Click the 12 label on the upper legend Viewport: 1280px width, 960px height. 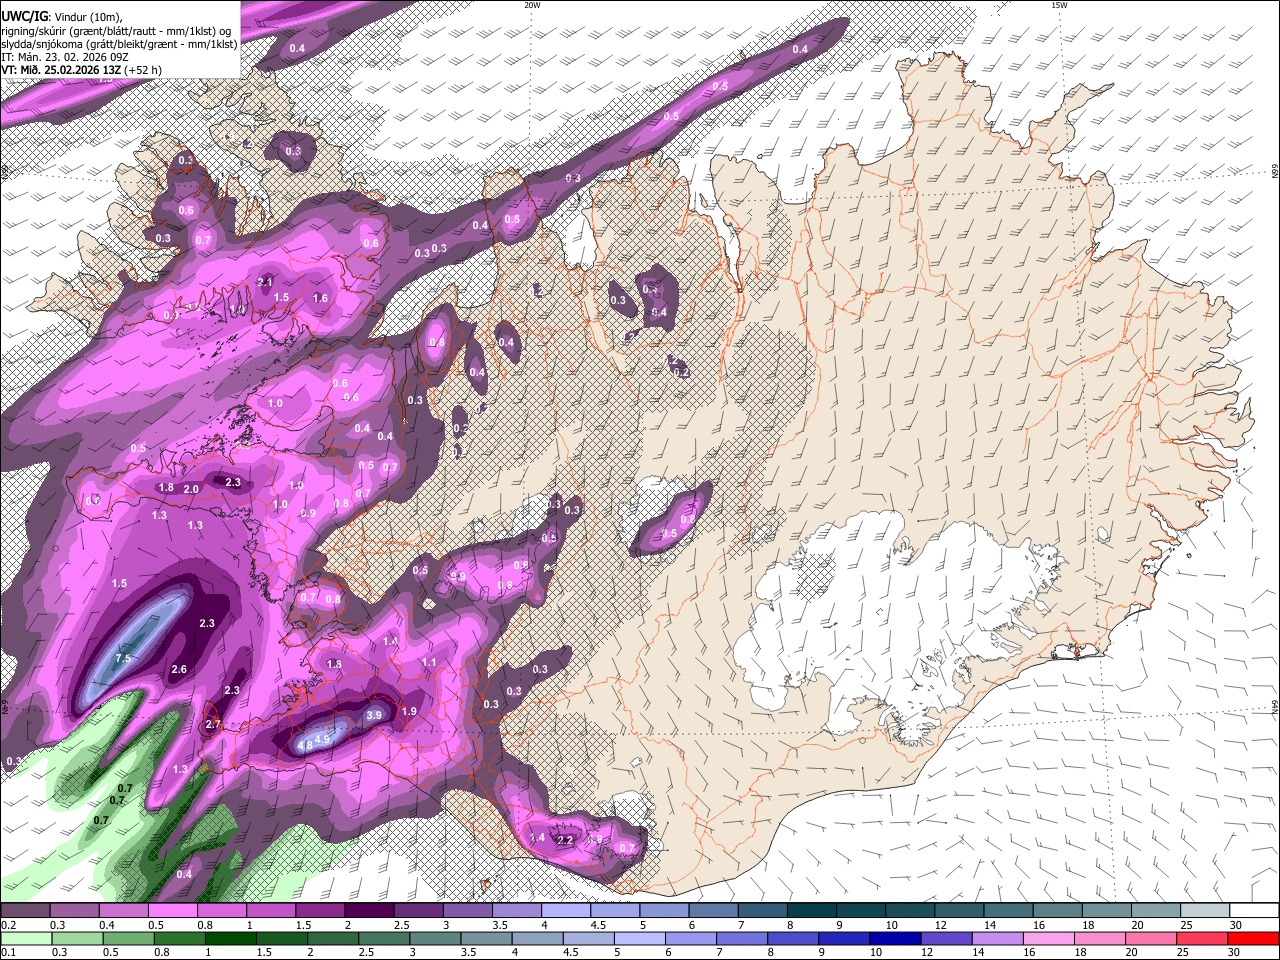point(940,925)
